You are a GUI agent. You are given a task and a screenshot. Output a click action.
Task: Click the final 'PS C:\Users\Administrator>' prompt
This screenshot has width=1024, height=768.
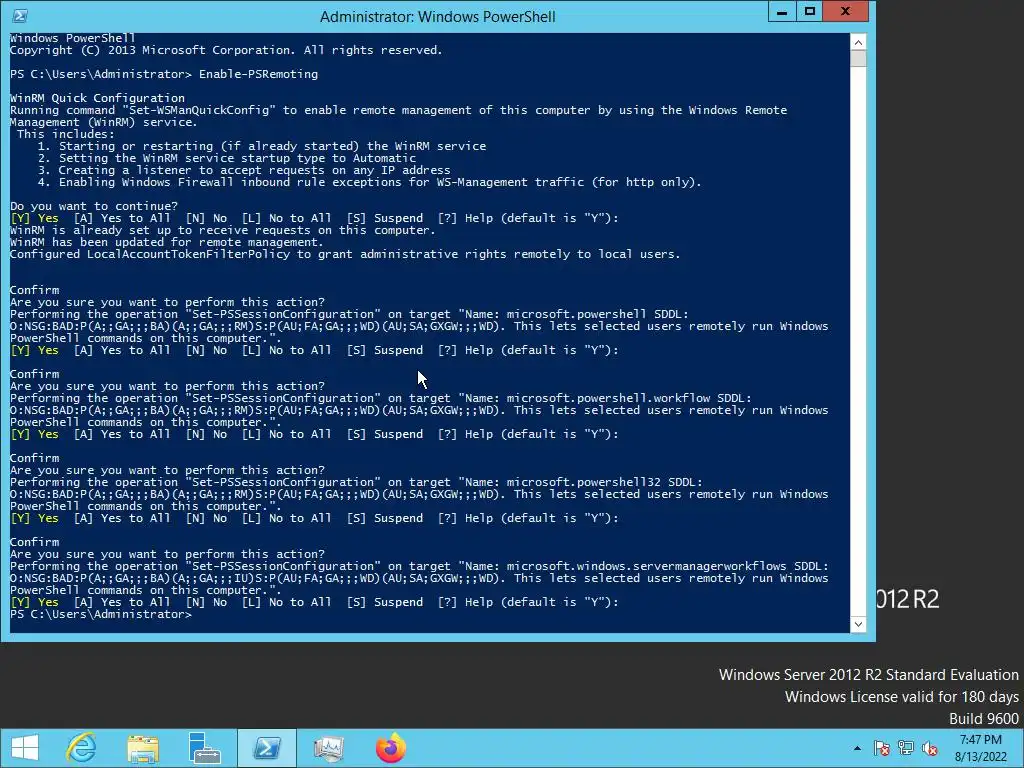(x=101, y=615)
